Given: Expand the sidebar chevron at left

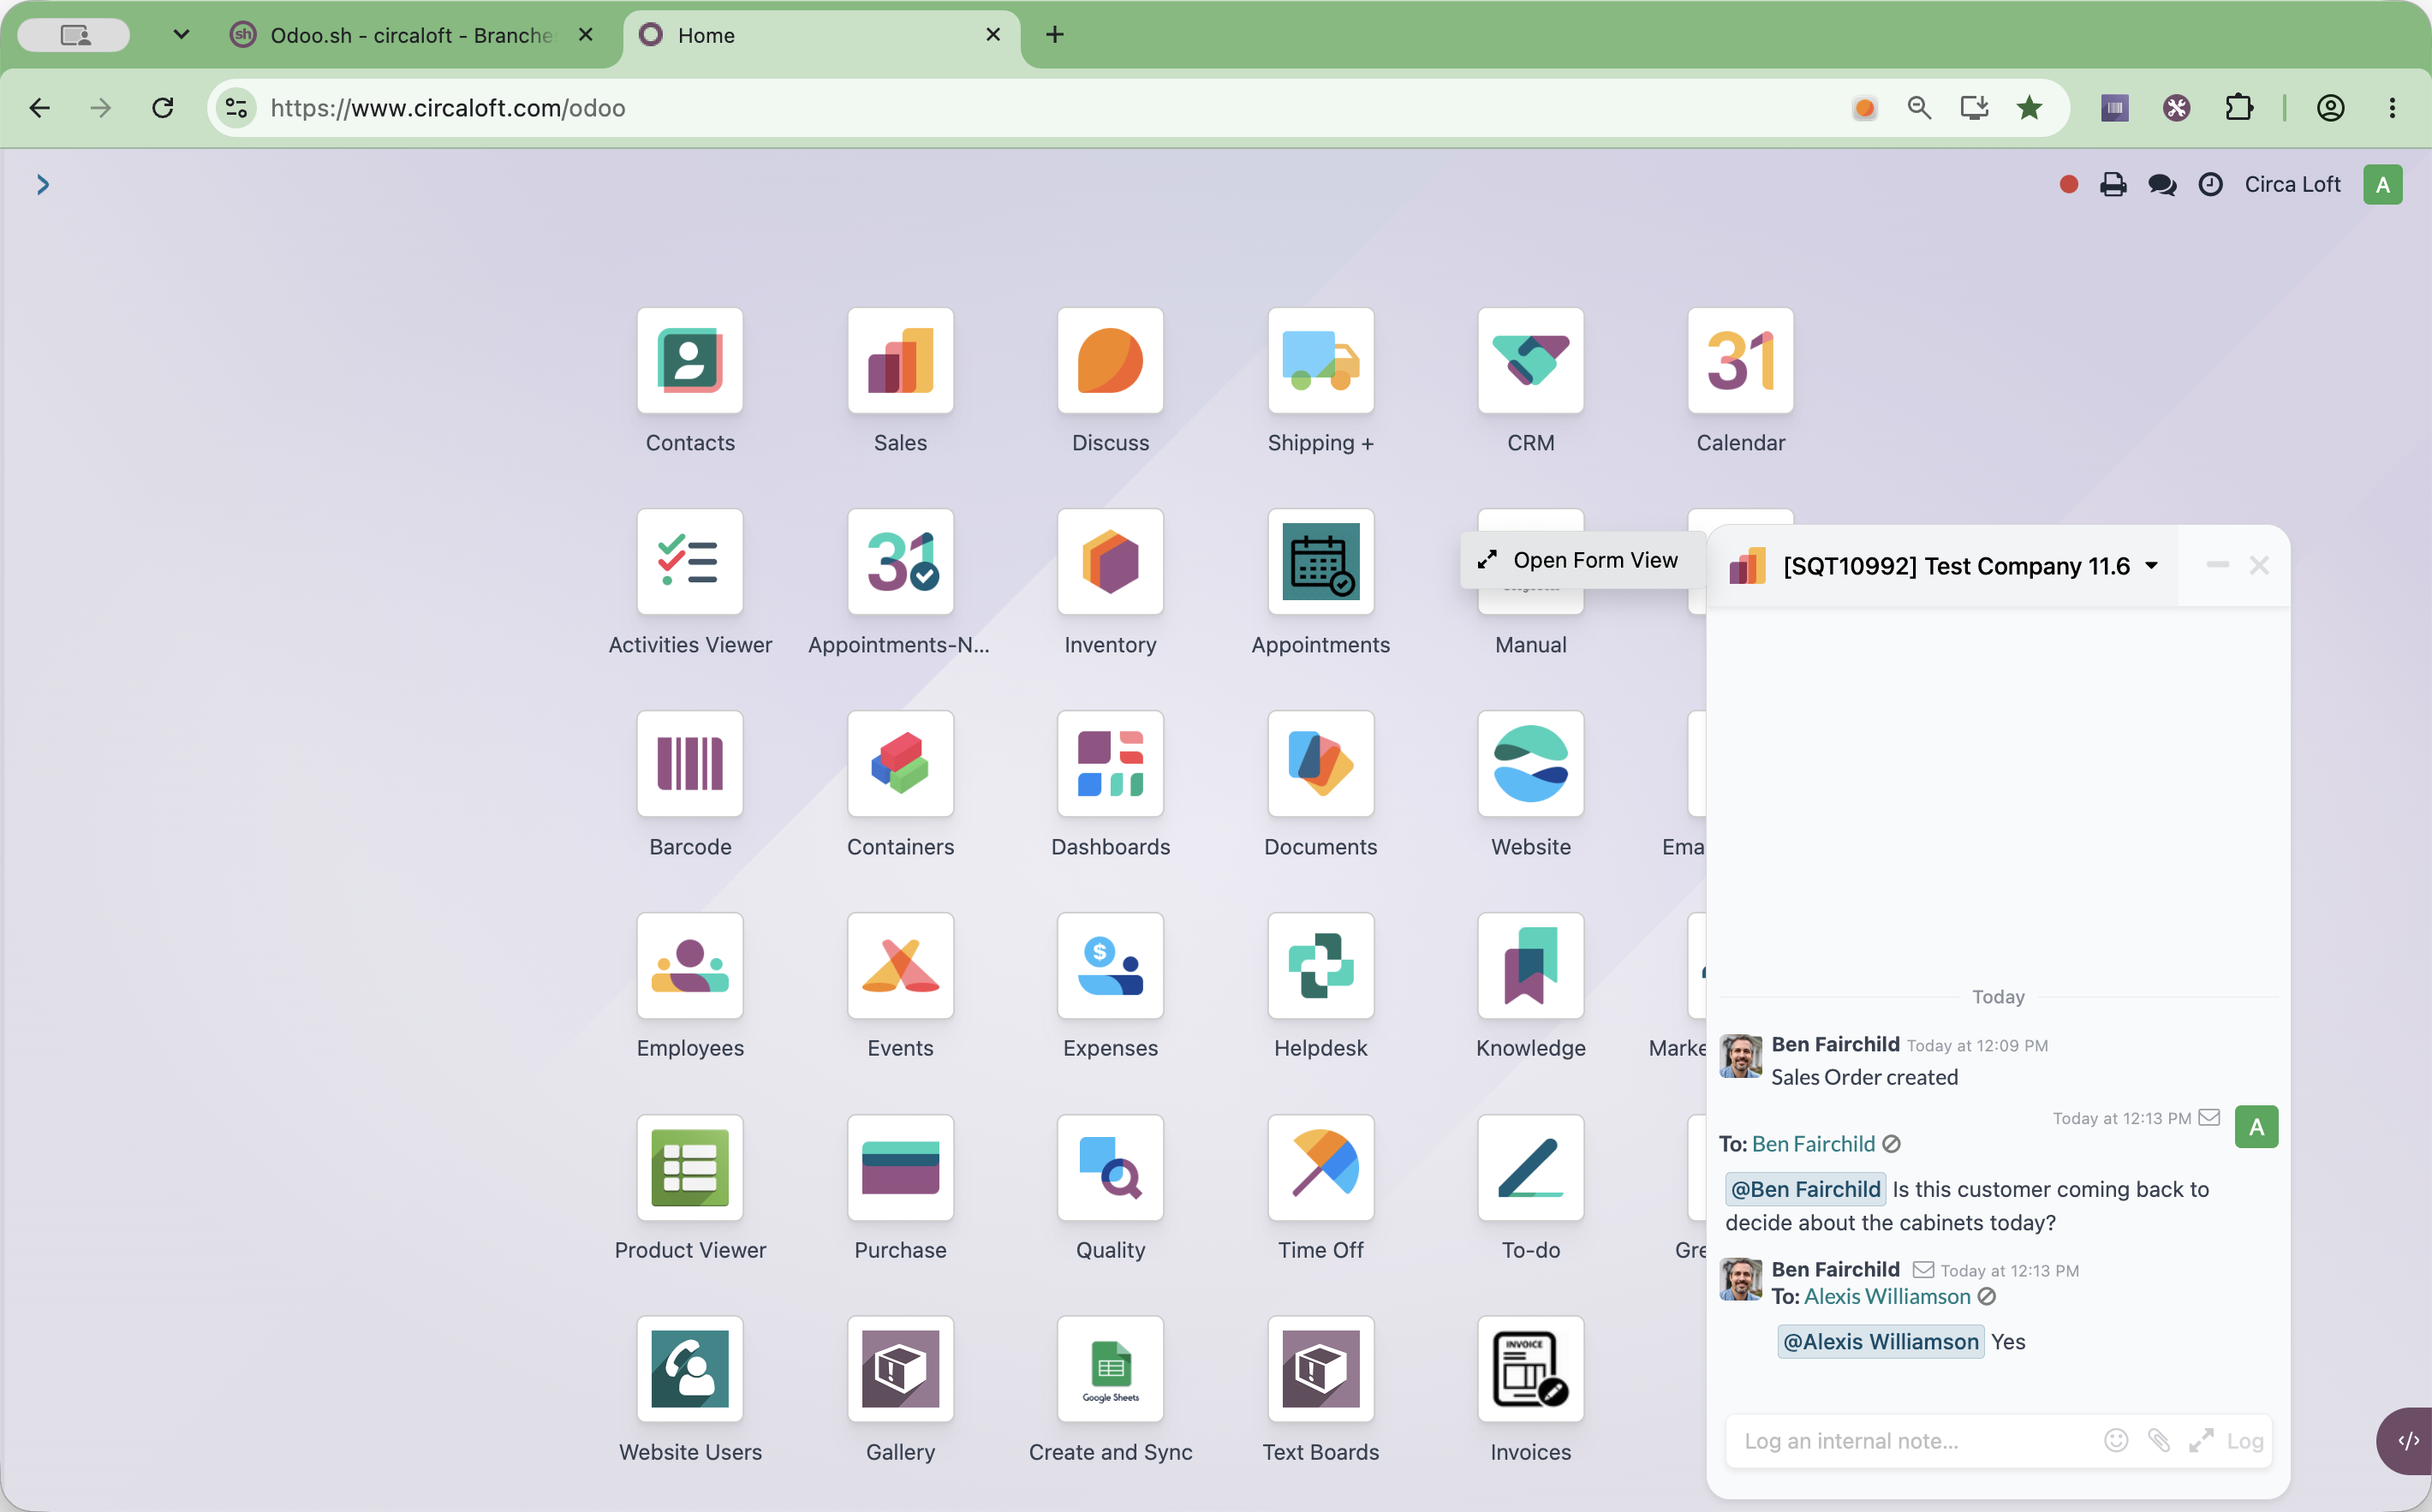Looking at the screenshot, I should coord(42,184).
